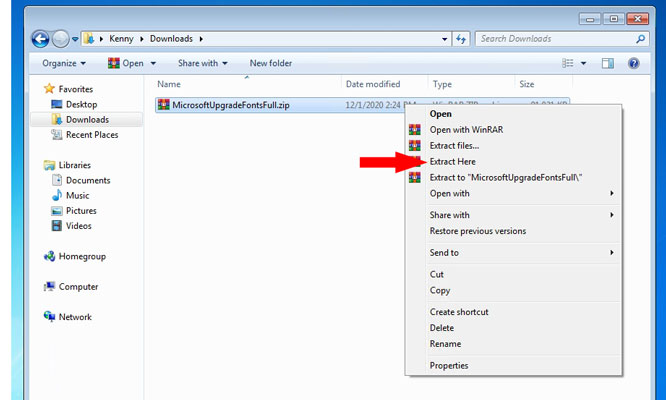666x400 pixels.
Task: Open Desktop in the navigation pane
Action: point(82,104)
